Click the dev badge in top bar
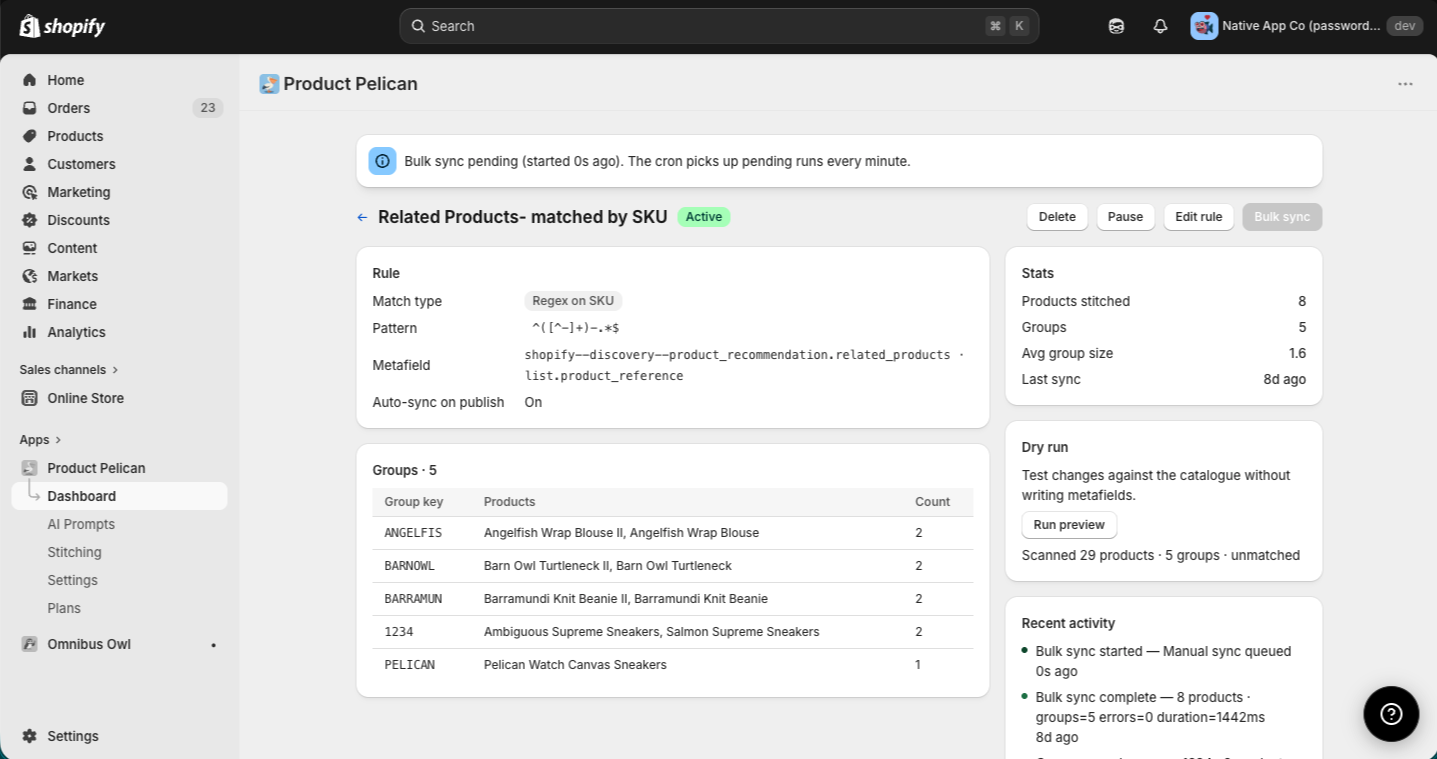The width and height of the screenshot is (1437, 759). tap(1405, 26)
